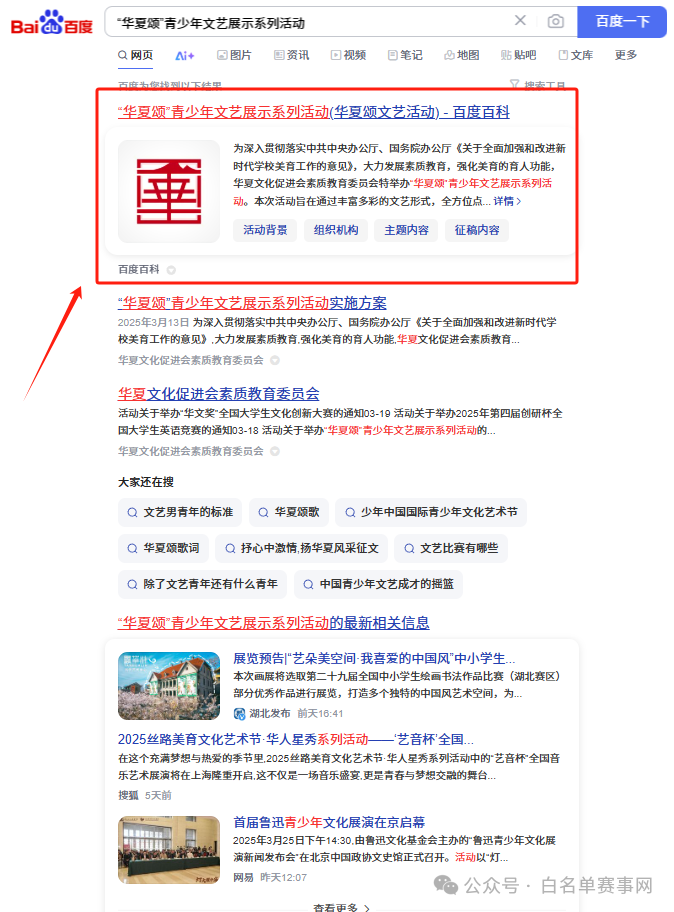Search suggestion 少年中国国际青少年文化艺术节
674x912 pixels.
click(431, 512)
